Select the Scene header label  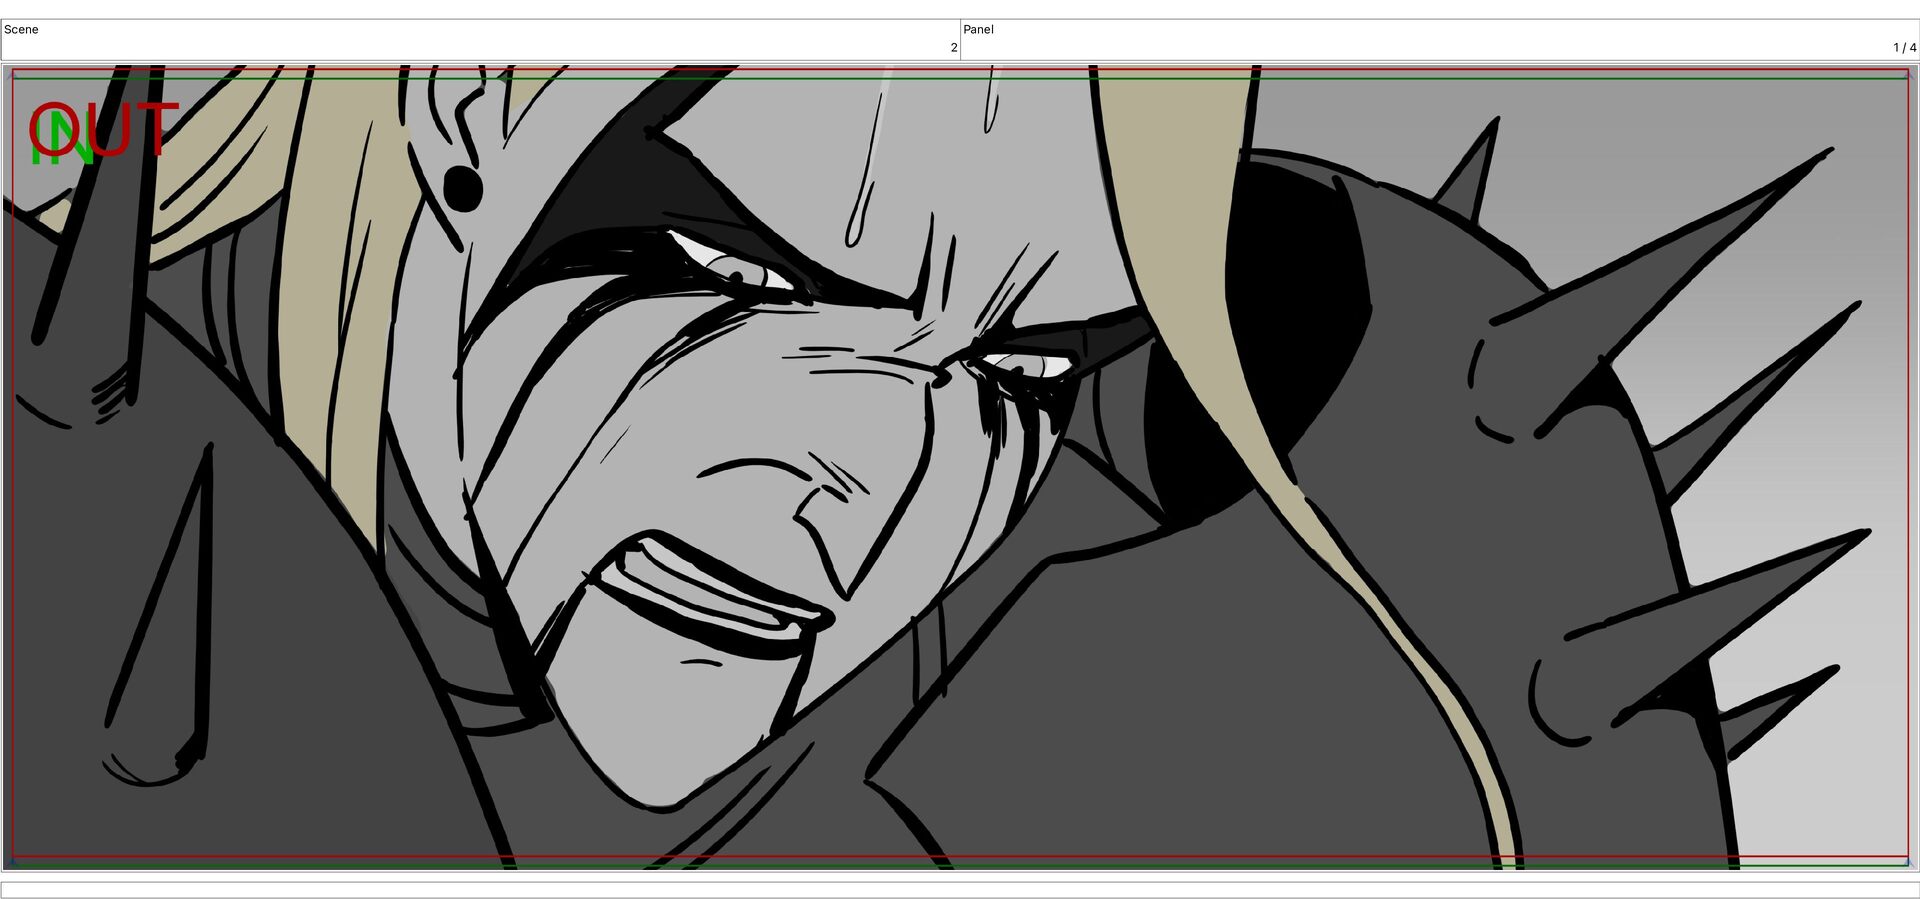click(21, 29)
